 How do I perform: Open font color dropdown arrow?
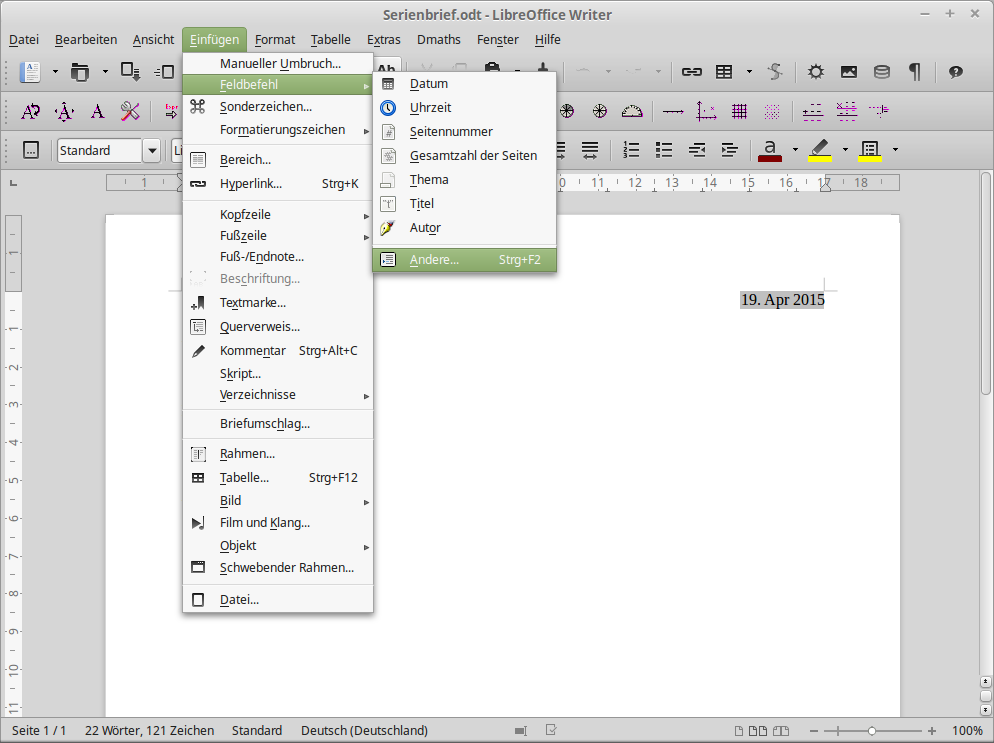(795, 150)
